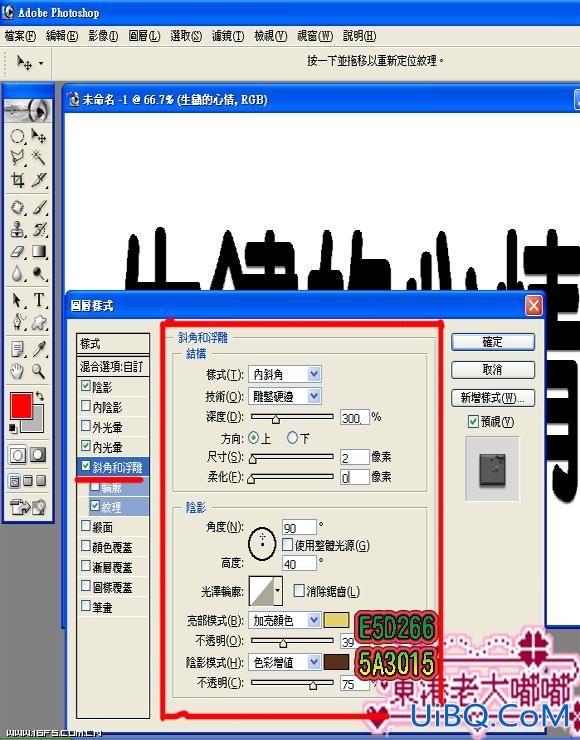Toggle the 預視 preview checkbox
Image resolution: width=580 pixels, height=740 pixels.
pos(473,421)
